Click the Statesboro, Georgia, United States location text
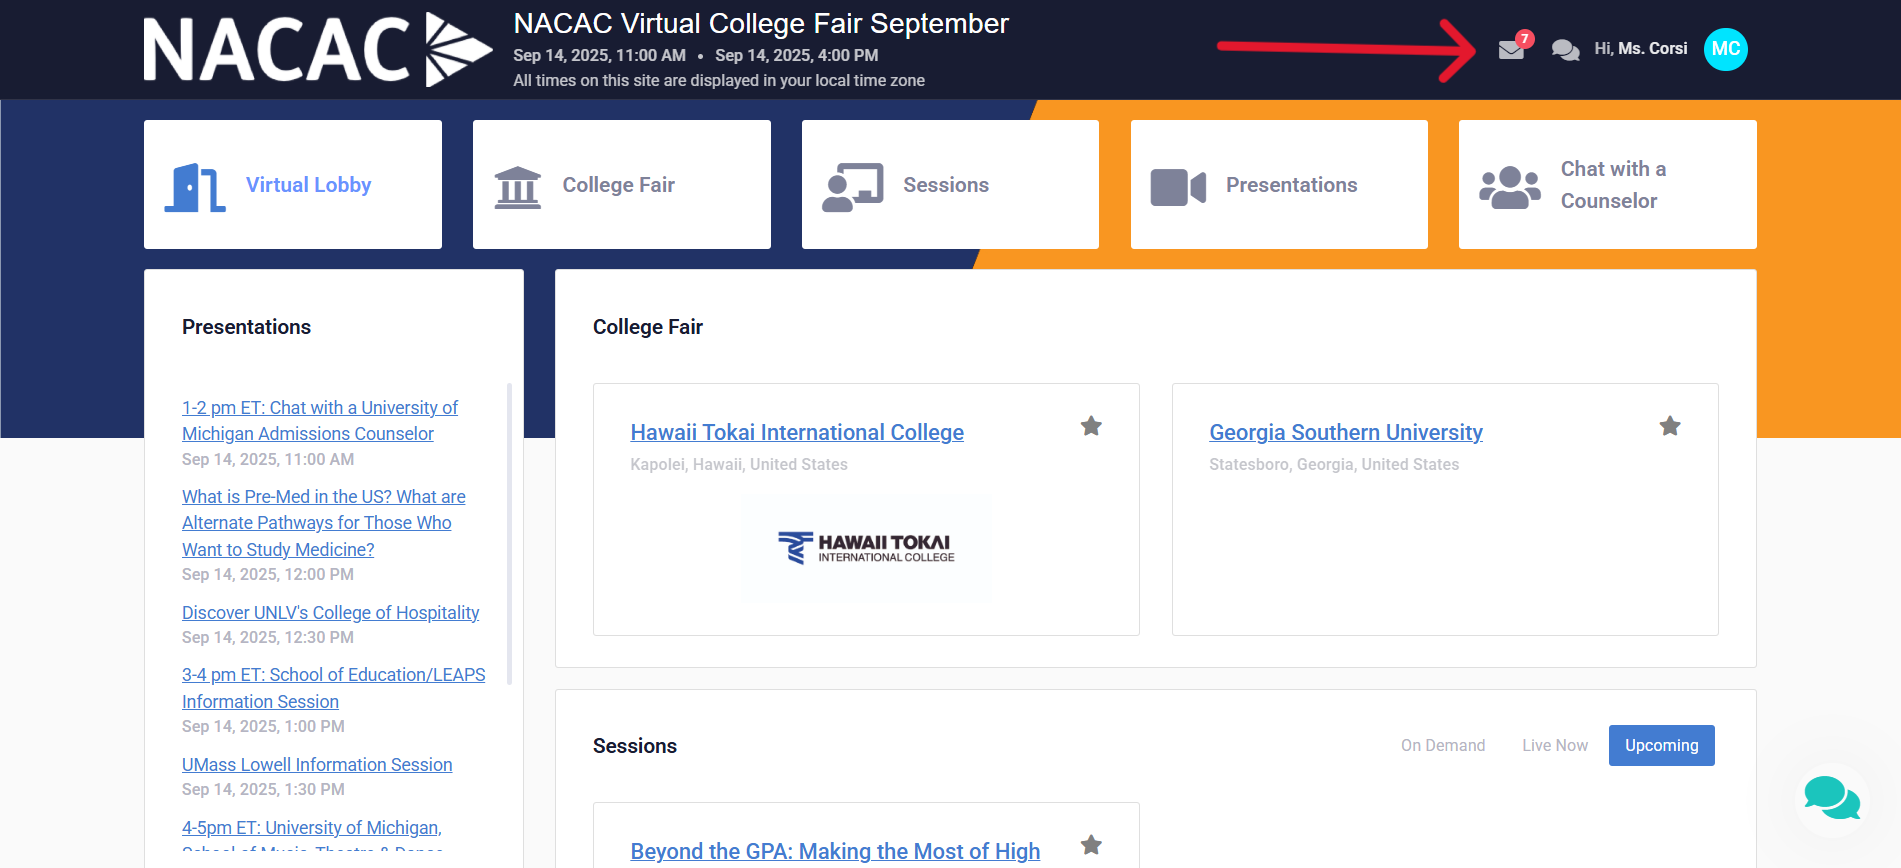The height and width of the screenshot is (868, 1901). [x=1334, y=465]
